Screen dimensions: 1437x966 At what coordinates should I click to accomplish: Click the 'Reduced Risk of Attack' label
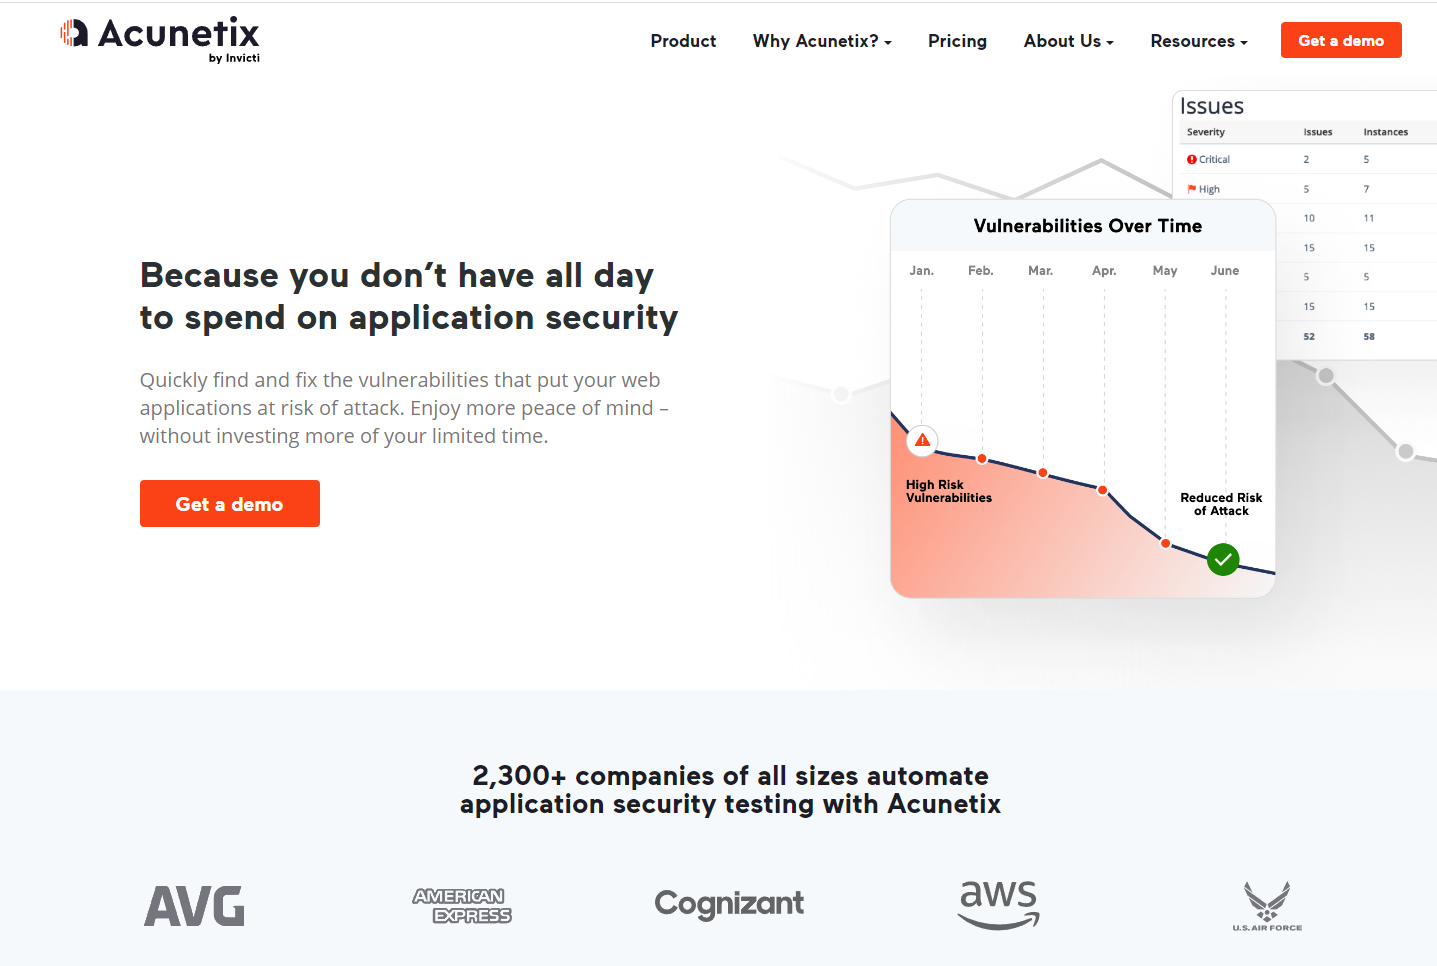click(1221, 504)
